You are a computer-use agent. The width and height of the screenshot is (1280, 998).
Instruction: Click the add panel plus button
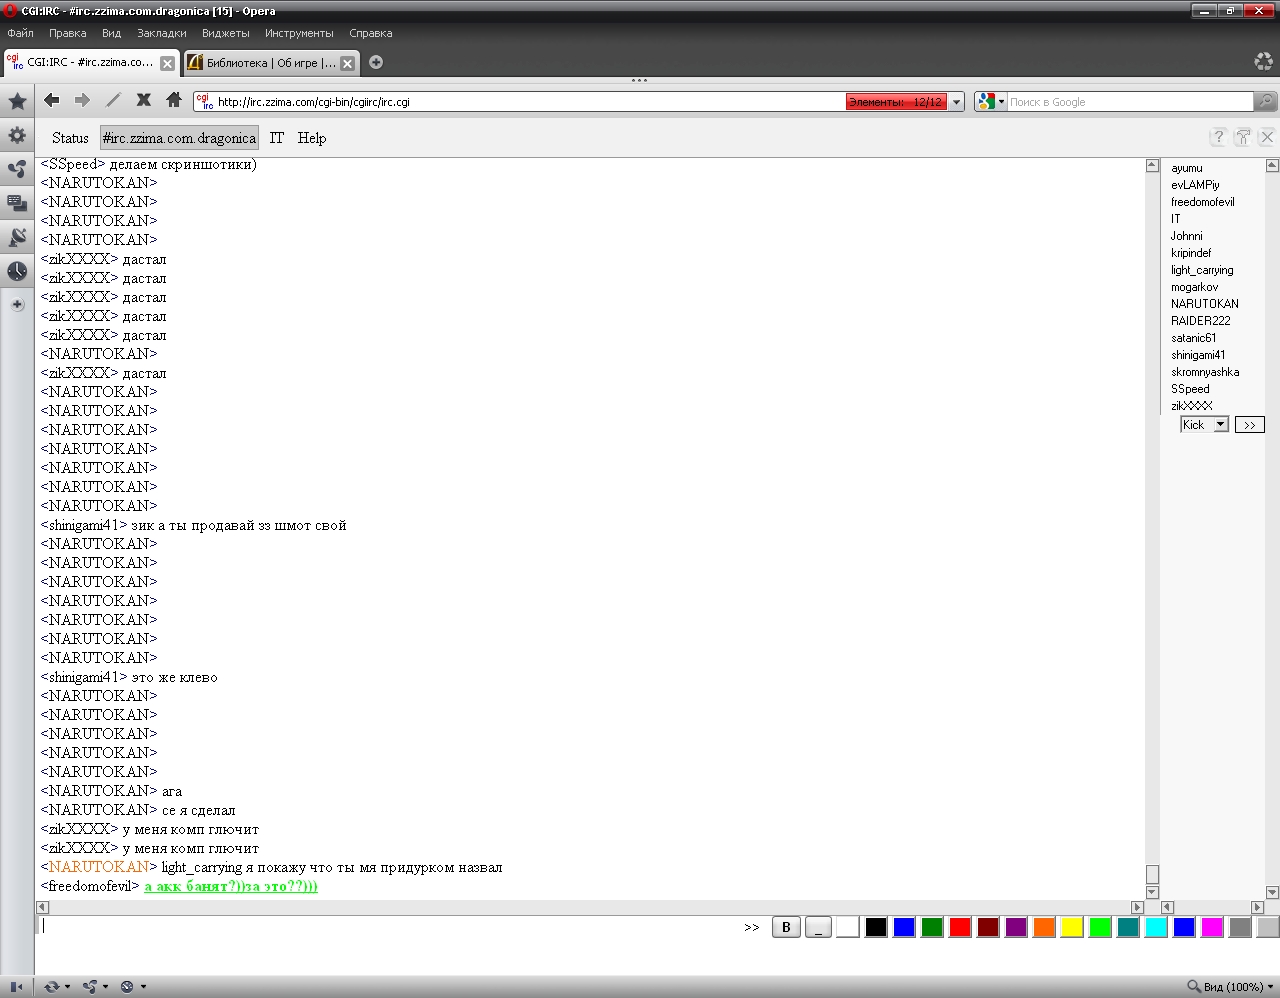(17, 304)
